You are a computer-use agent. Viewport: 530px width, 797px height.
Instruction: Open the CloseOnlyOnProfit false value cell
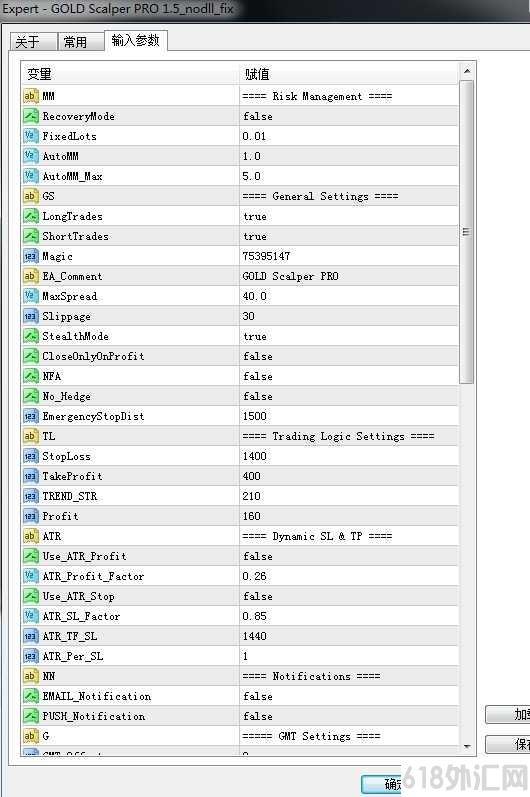click(349, 356)
